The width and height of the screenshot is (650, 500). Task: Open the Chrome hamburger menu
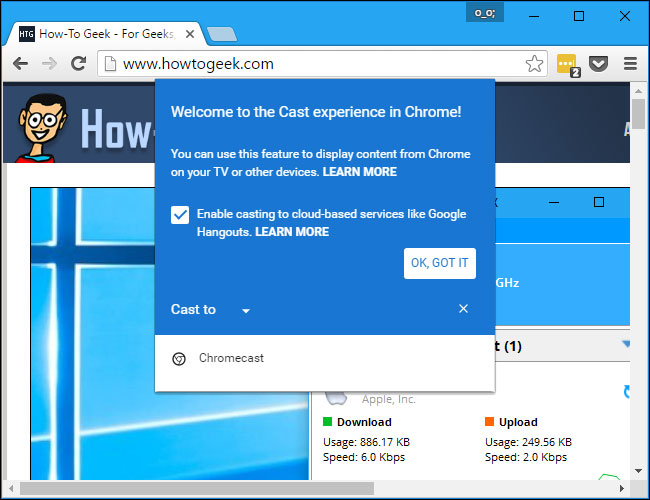click(630, 64)
